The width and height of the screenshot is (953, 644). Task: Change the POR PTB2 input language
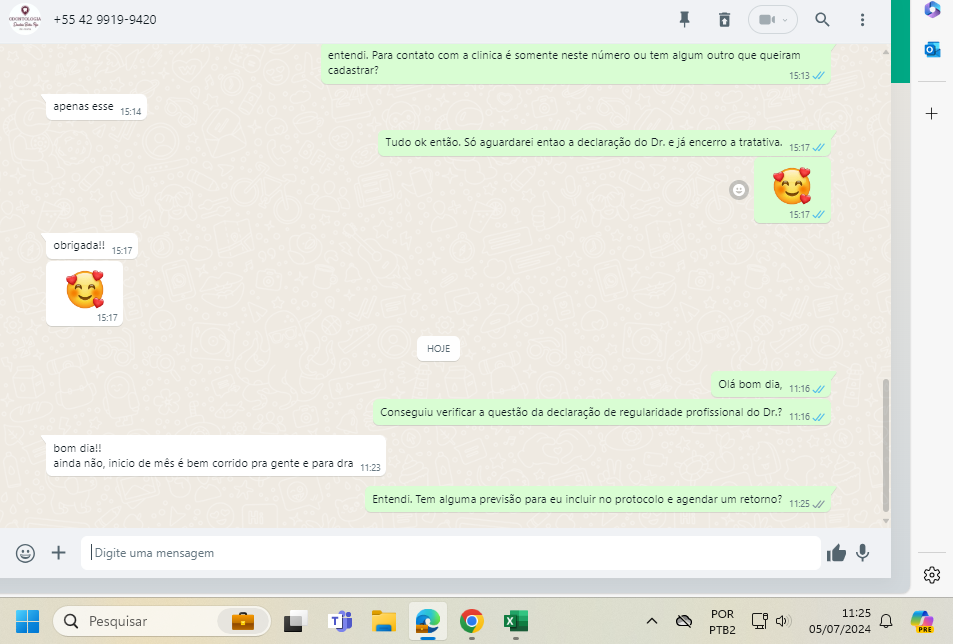[722, 622]
